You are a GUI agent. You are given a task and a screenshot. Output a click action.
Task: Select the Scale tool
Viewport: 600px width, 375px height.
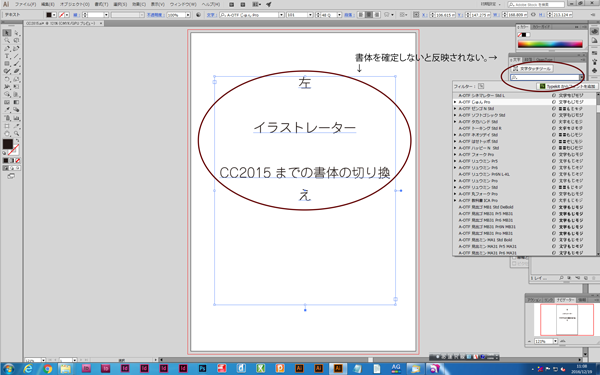click(16, 79)
